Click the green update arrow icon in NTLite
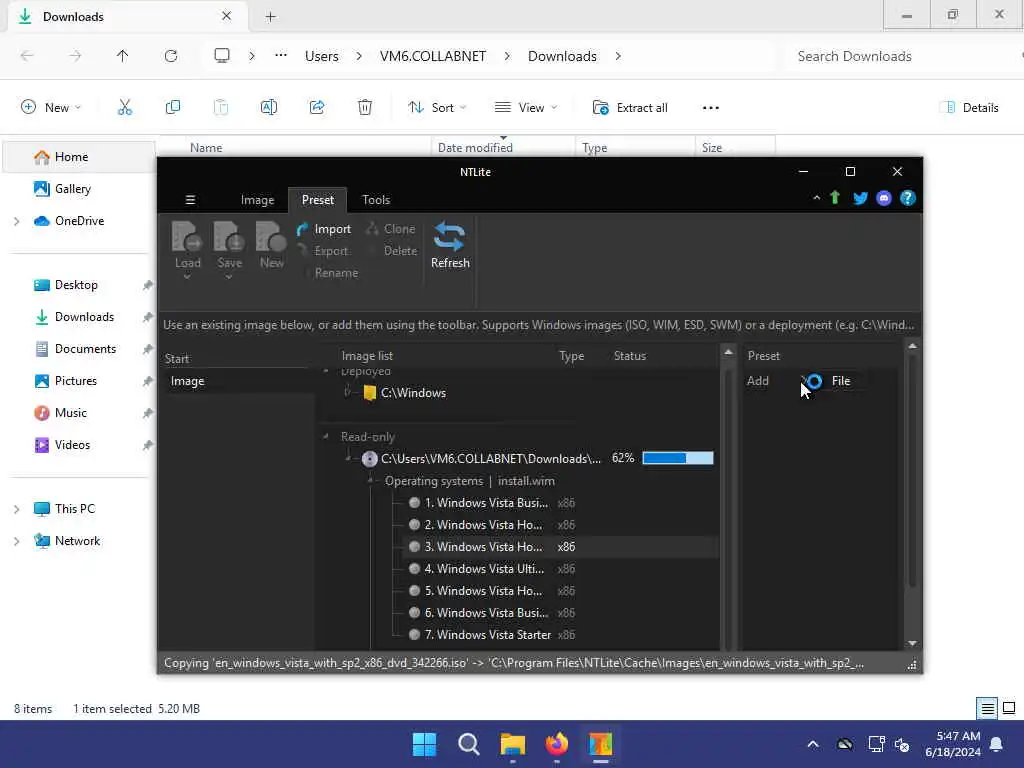 click(x=835, y=198)
